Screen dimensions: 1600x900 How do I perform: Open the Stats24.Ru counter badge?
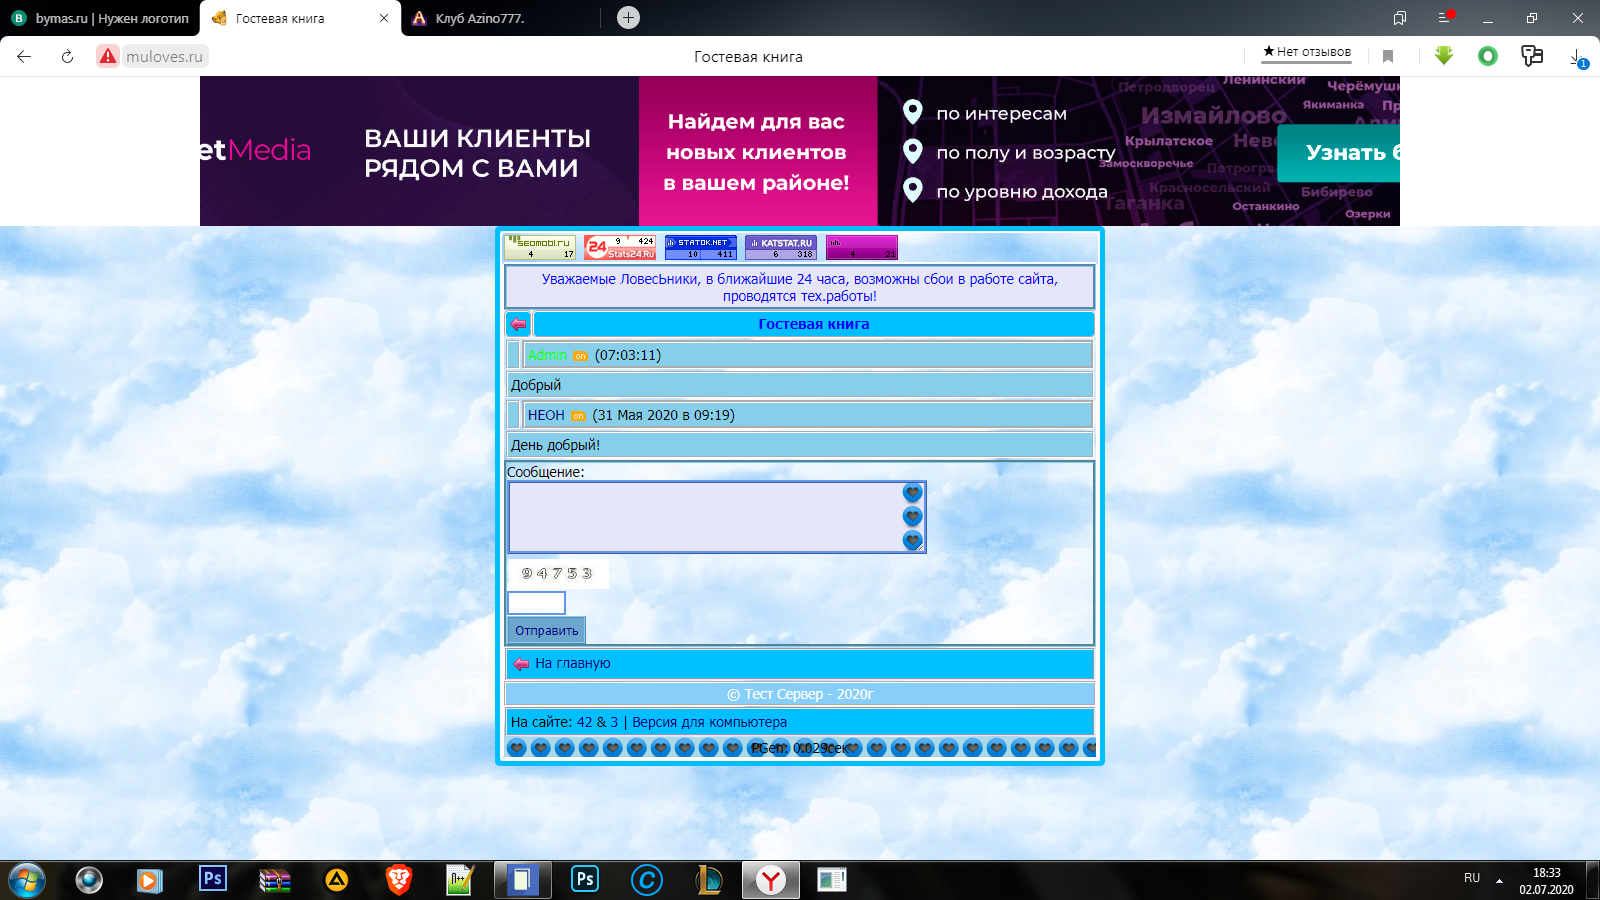click(620, 247)
